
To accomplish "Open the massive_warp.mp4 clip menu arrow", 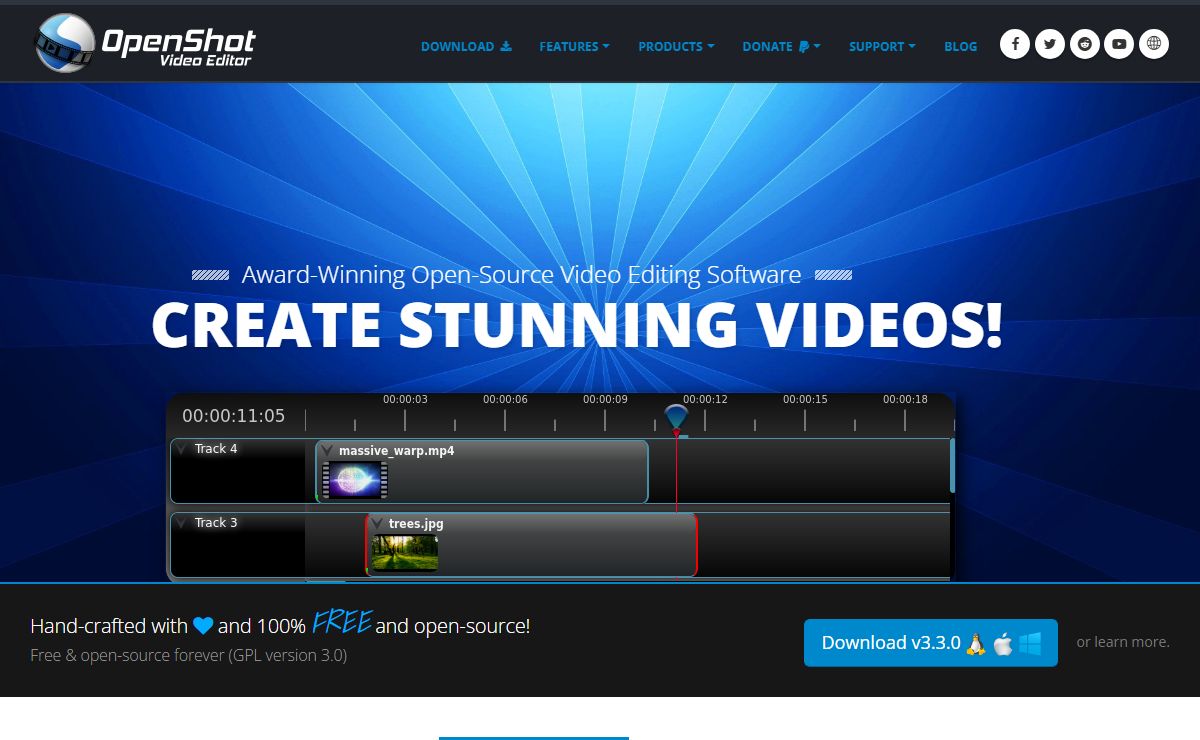I will (327, 451).
